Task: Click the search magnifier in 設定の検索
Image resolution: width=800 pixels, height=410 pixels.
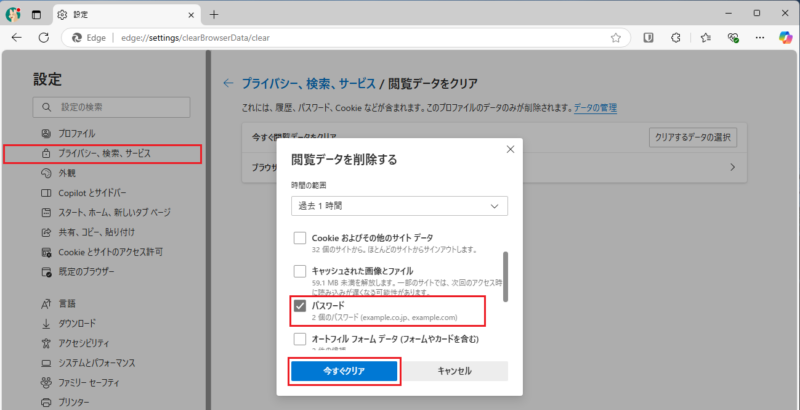Action: pyautogui.click(x=46, y=108)
